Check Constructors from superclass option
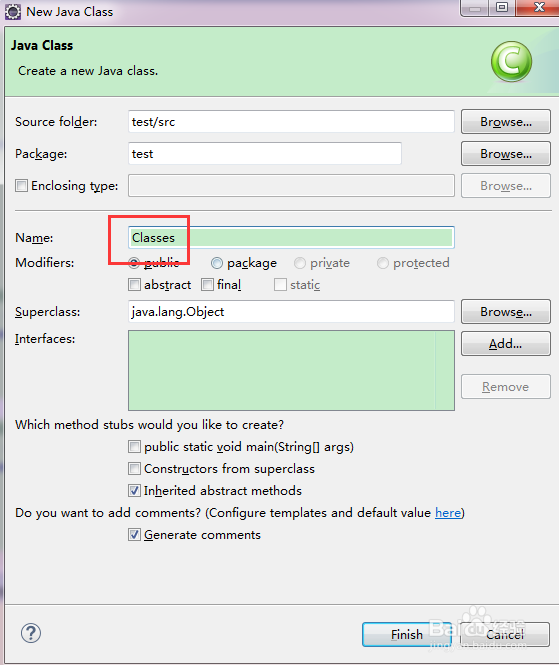The height and width of the screenshot is (665, 559). (134, 469)
